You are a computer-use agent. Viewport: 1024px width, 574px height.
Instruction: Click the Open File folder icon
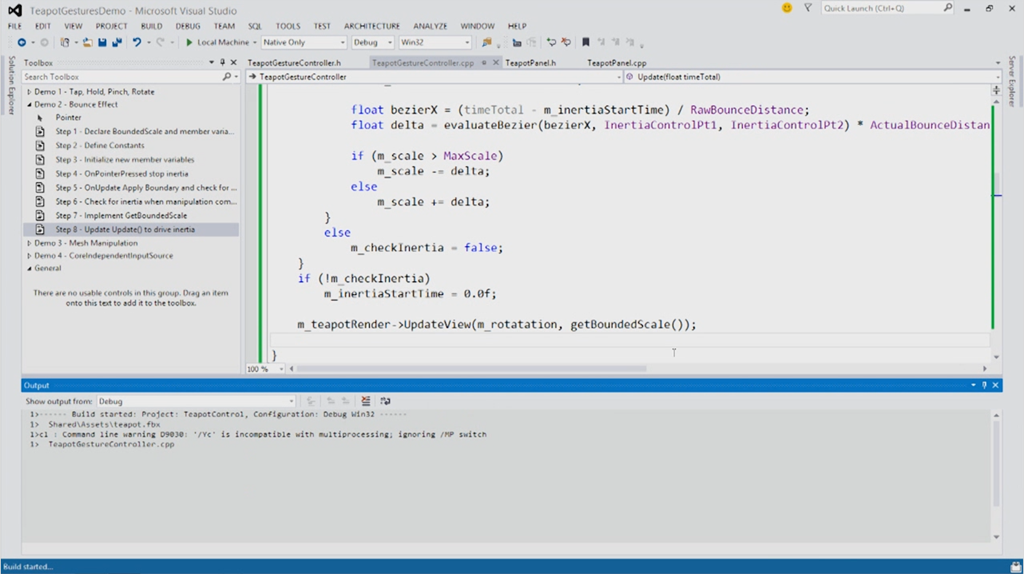point(87,42)
